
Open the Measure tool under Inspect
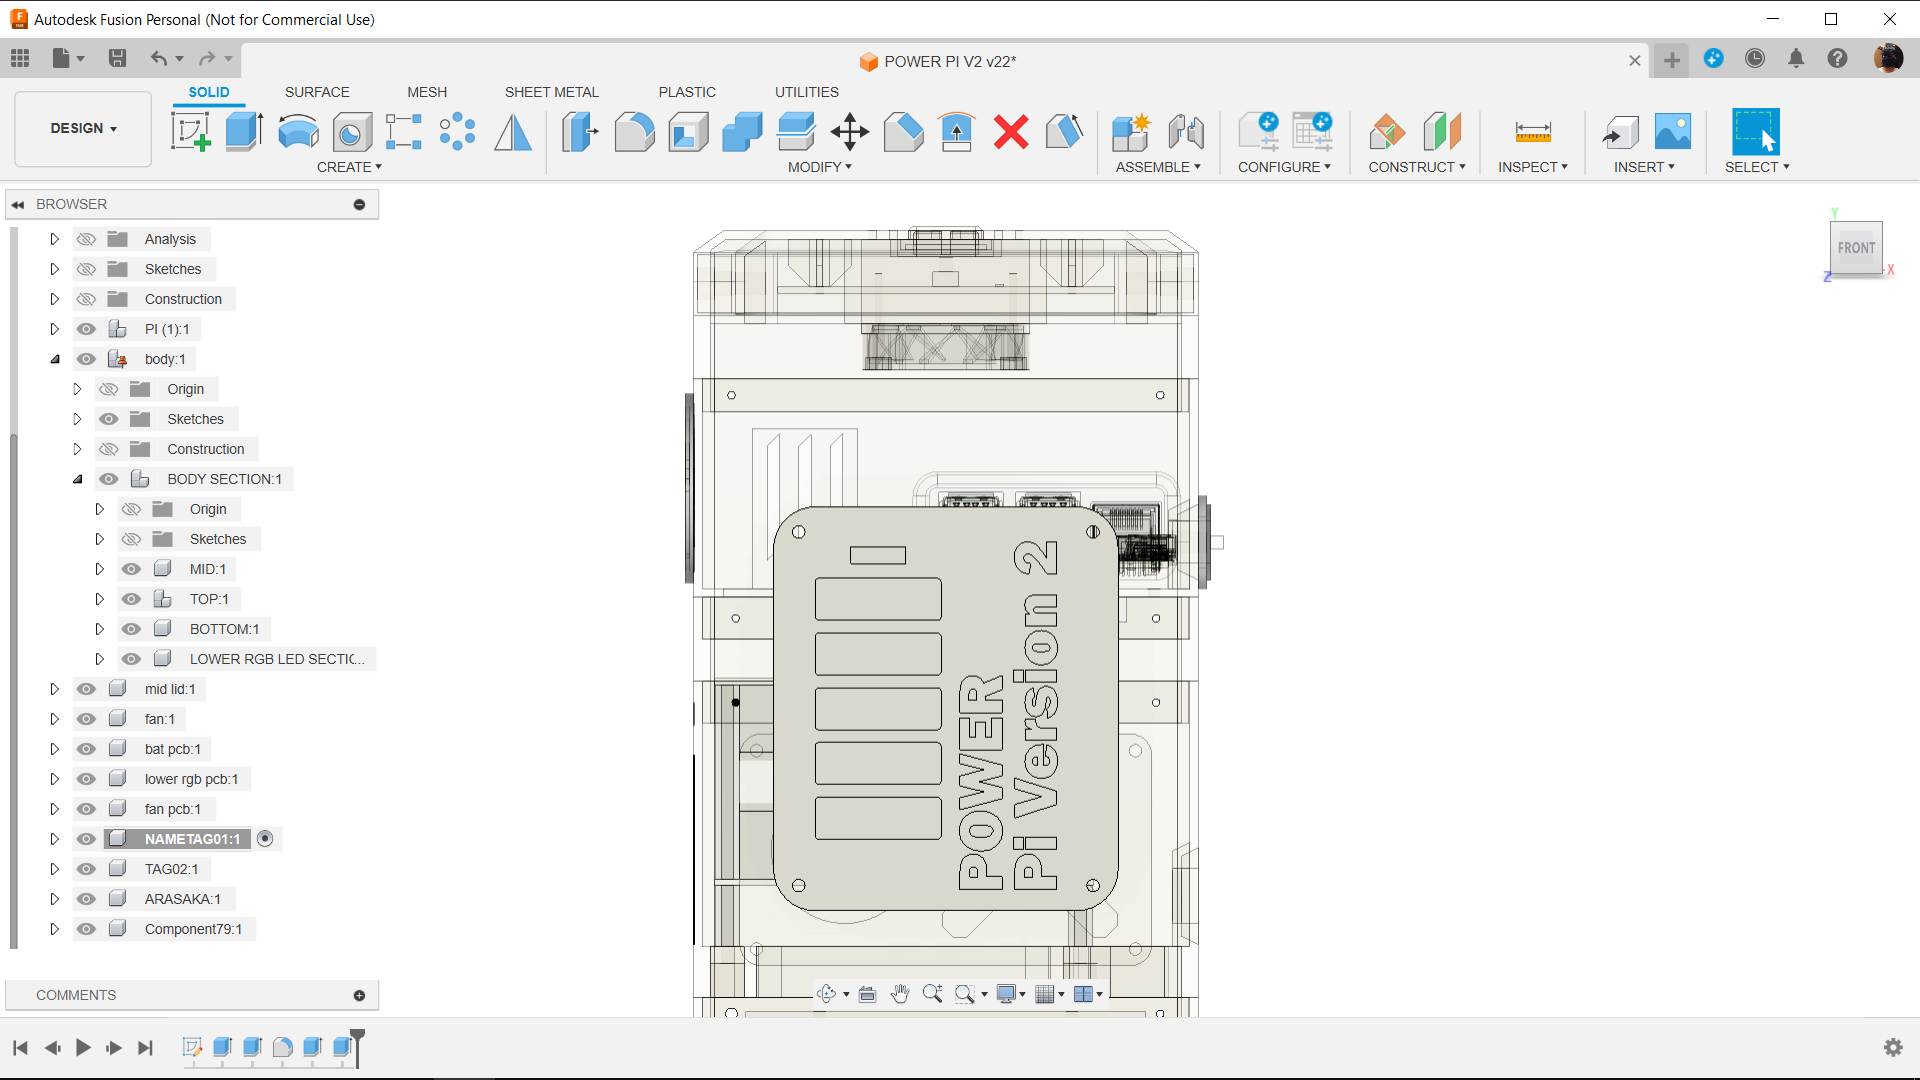1532,131
